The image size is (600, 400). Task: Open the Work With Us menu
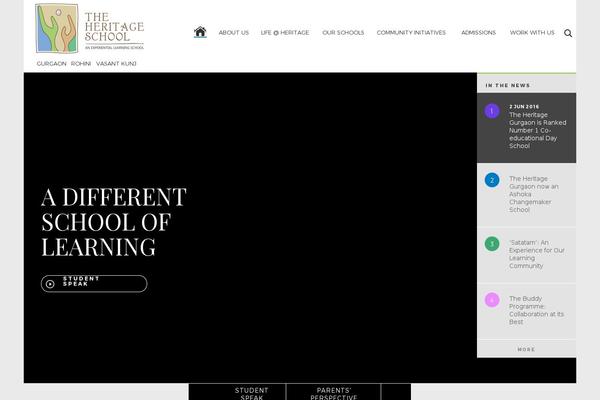[532, 33]
